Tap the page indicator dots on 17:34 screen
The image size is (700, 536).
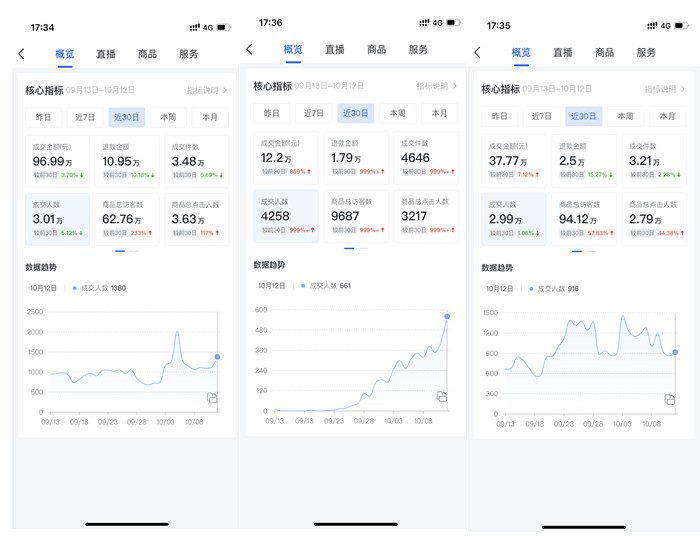click(127, 251)
